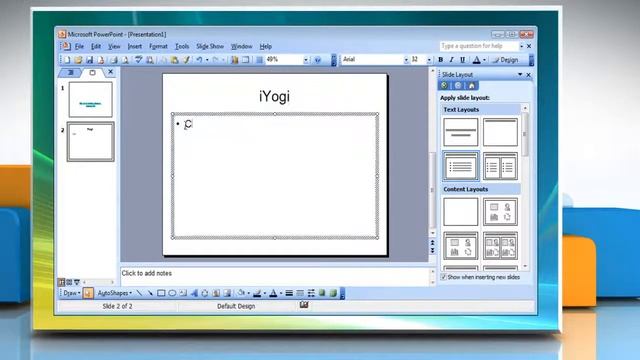This screenshot has width=640, height=360.
Task: Insert WordArt from Drawing toolbar
Action: tap(194, 293)
